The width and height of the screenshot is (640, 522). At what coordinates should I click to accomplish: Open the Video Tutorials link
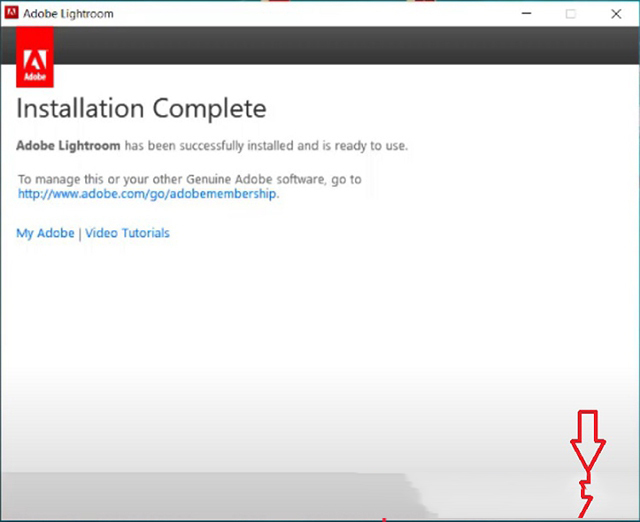127,233
